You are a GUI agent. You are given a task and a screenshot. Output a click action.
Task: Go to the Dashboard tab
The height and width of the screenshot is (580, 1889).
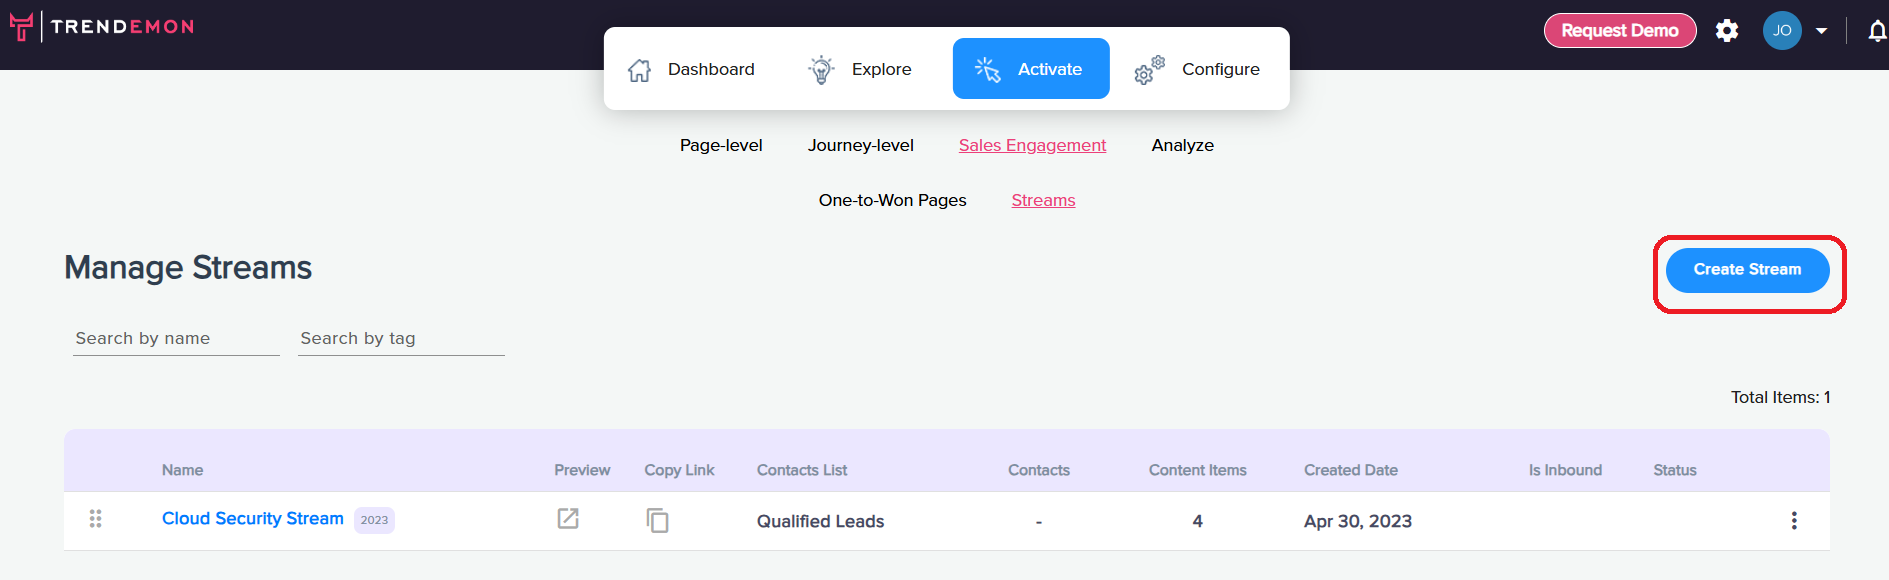point(691,69)
